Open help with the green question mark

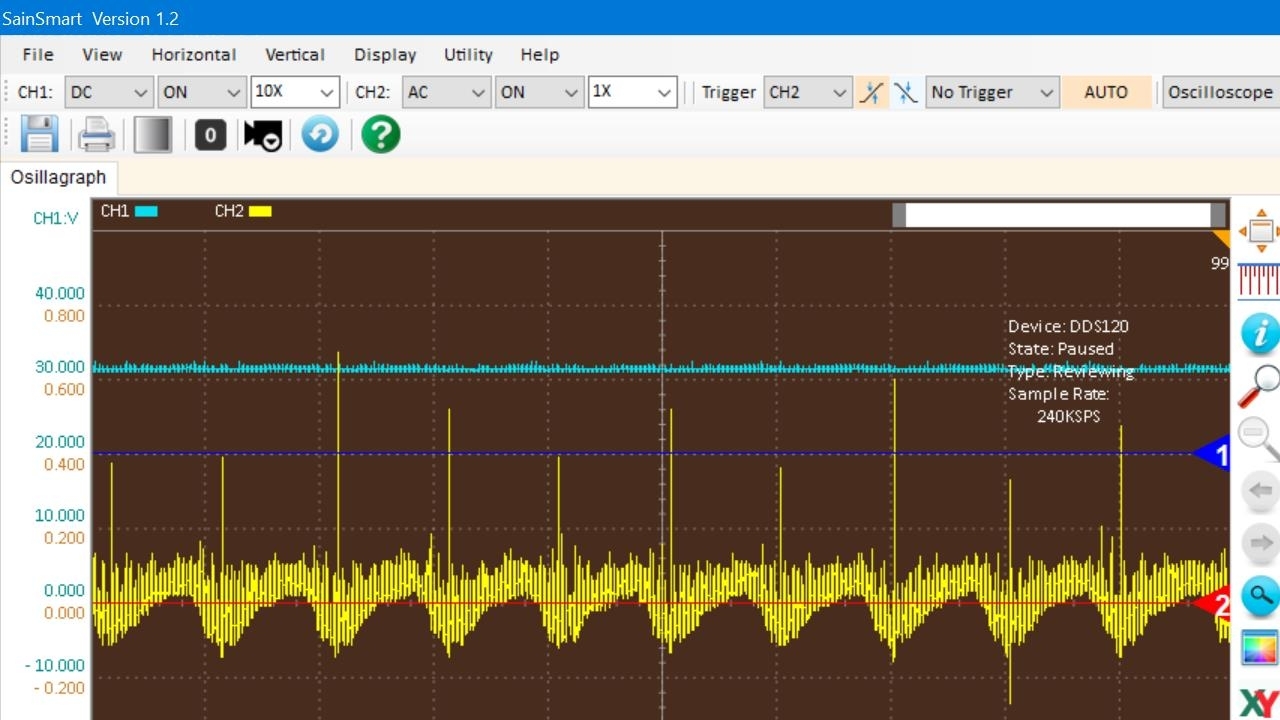point(381,134)
